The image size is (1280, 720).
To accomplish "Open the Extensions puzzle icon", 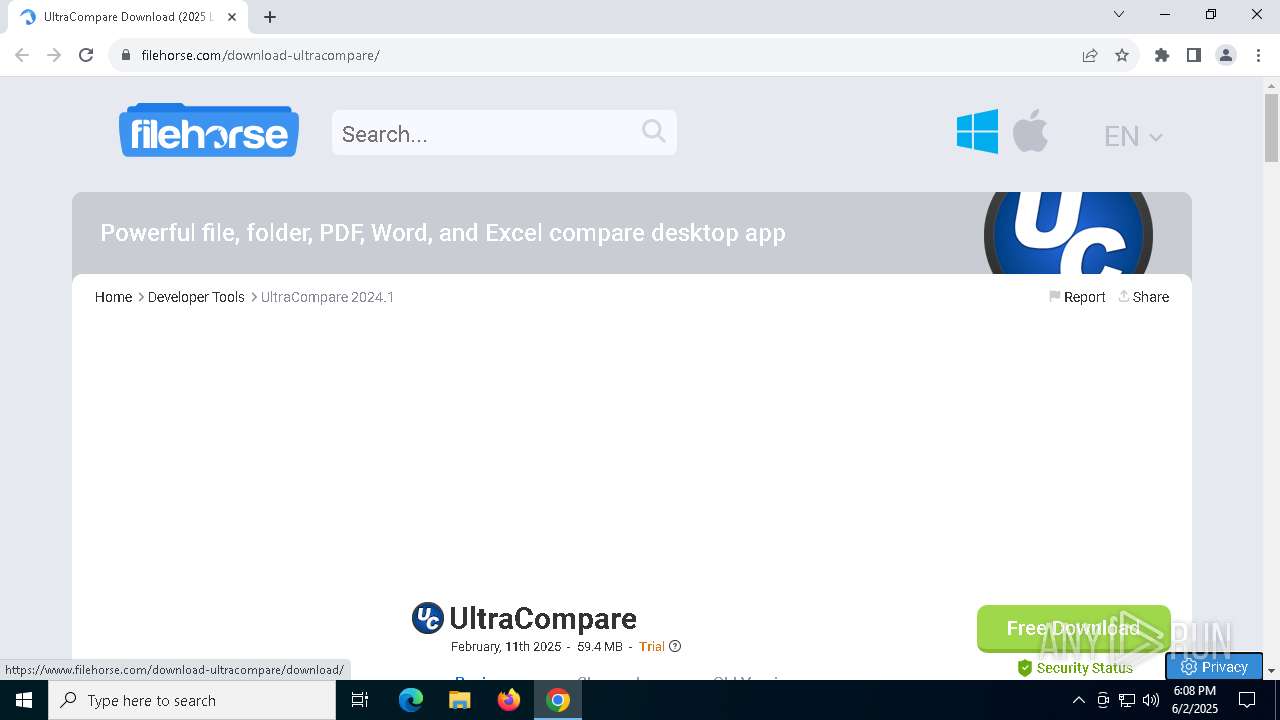I will tap(1162, 55).
